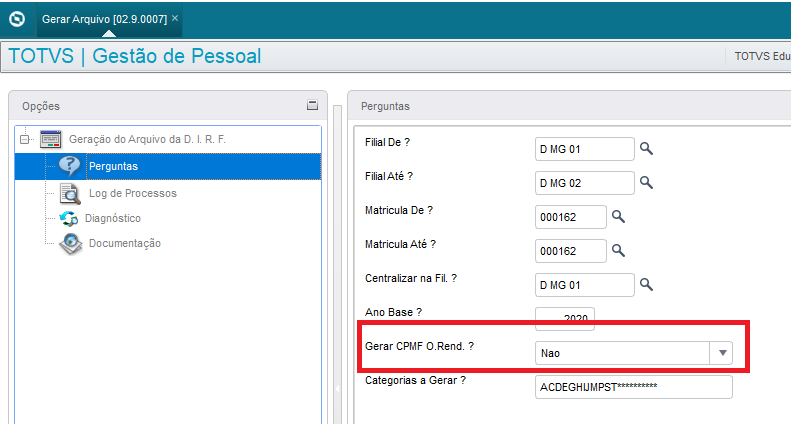The image size is (791, 424).
Task: Open Diagnóstico item
Action: tap(112, 219)
